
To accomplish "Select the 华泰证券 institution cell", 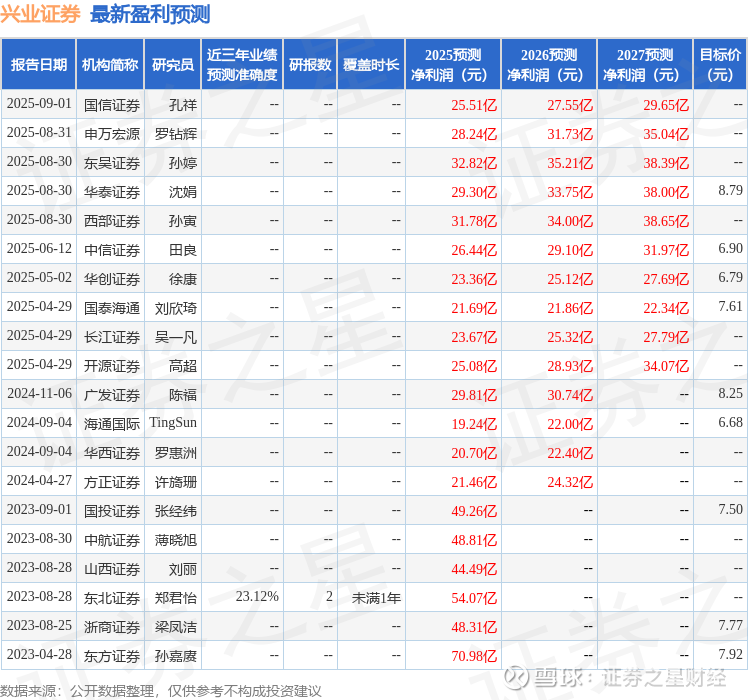I will (112, 192).
